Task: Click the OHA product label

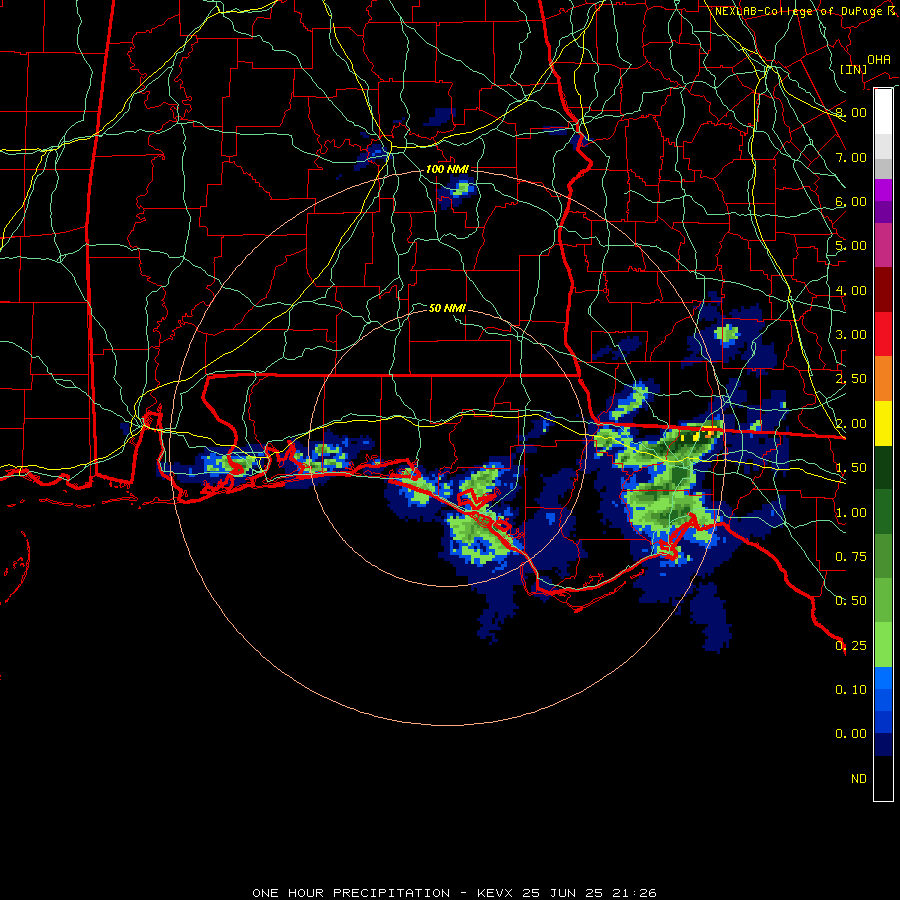Action: point(879,59)
